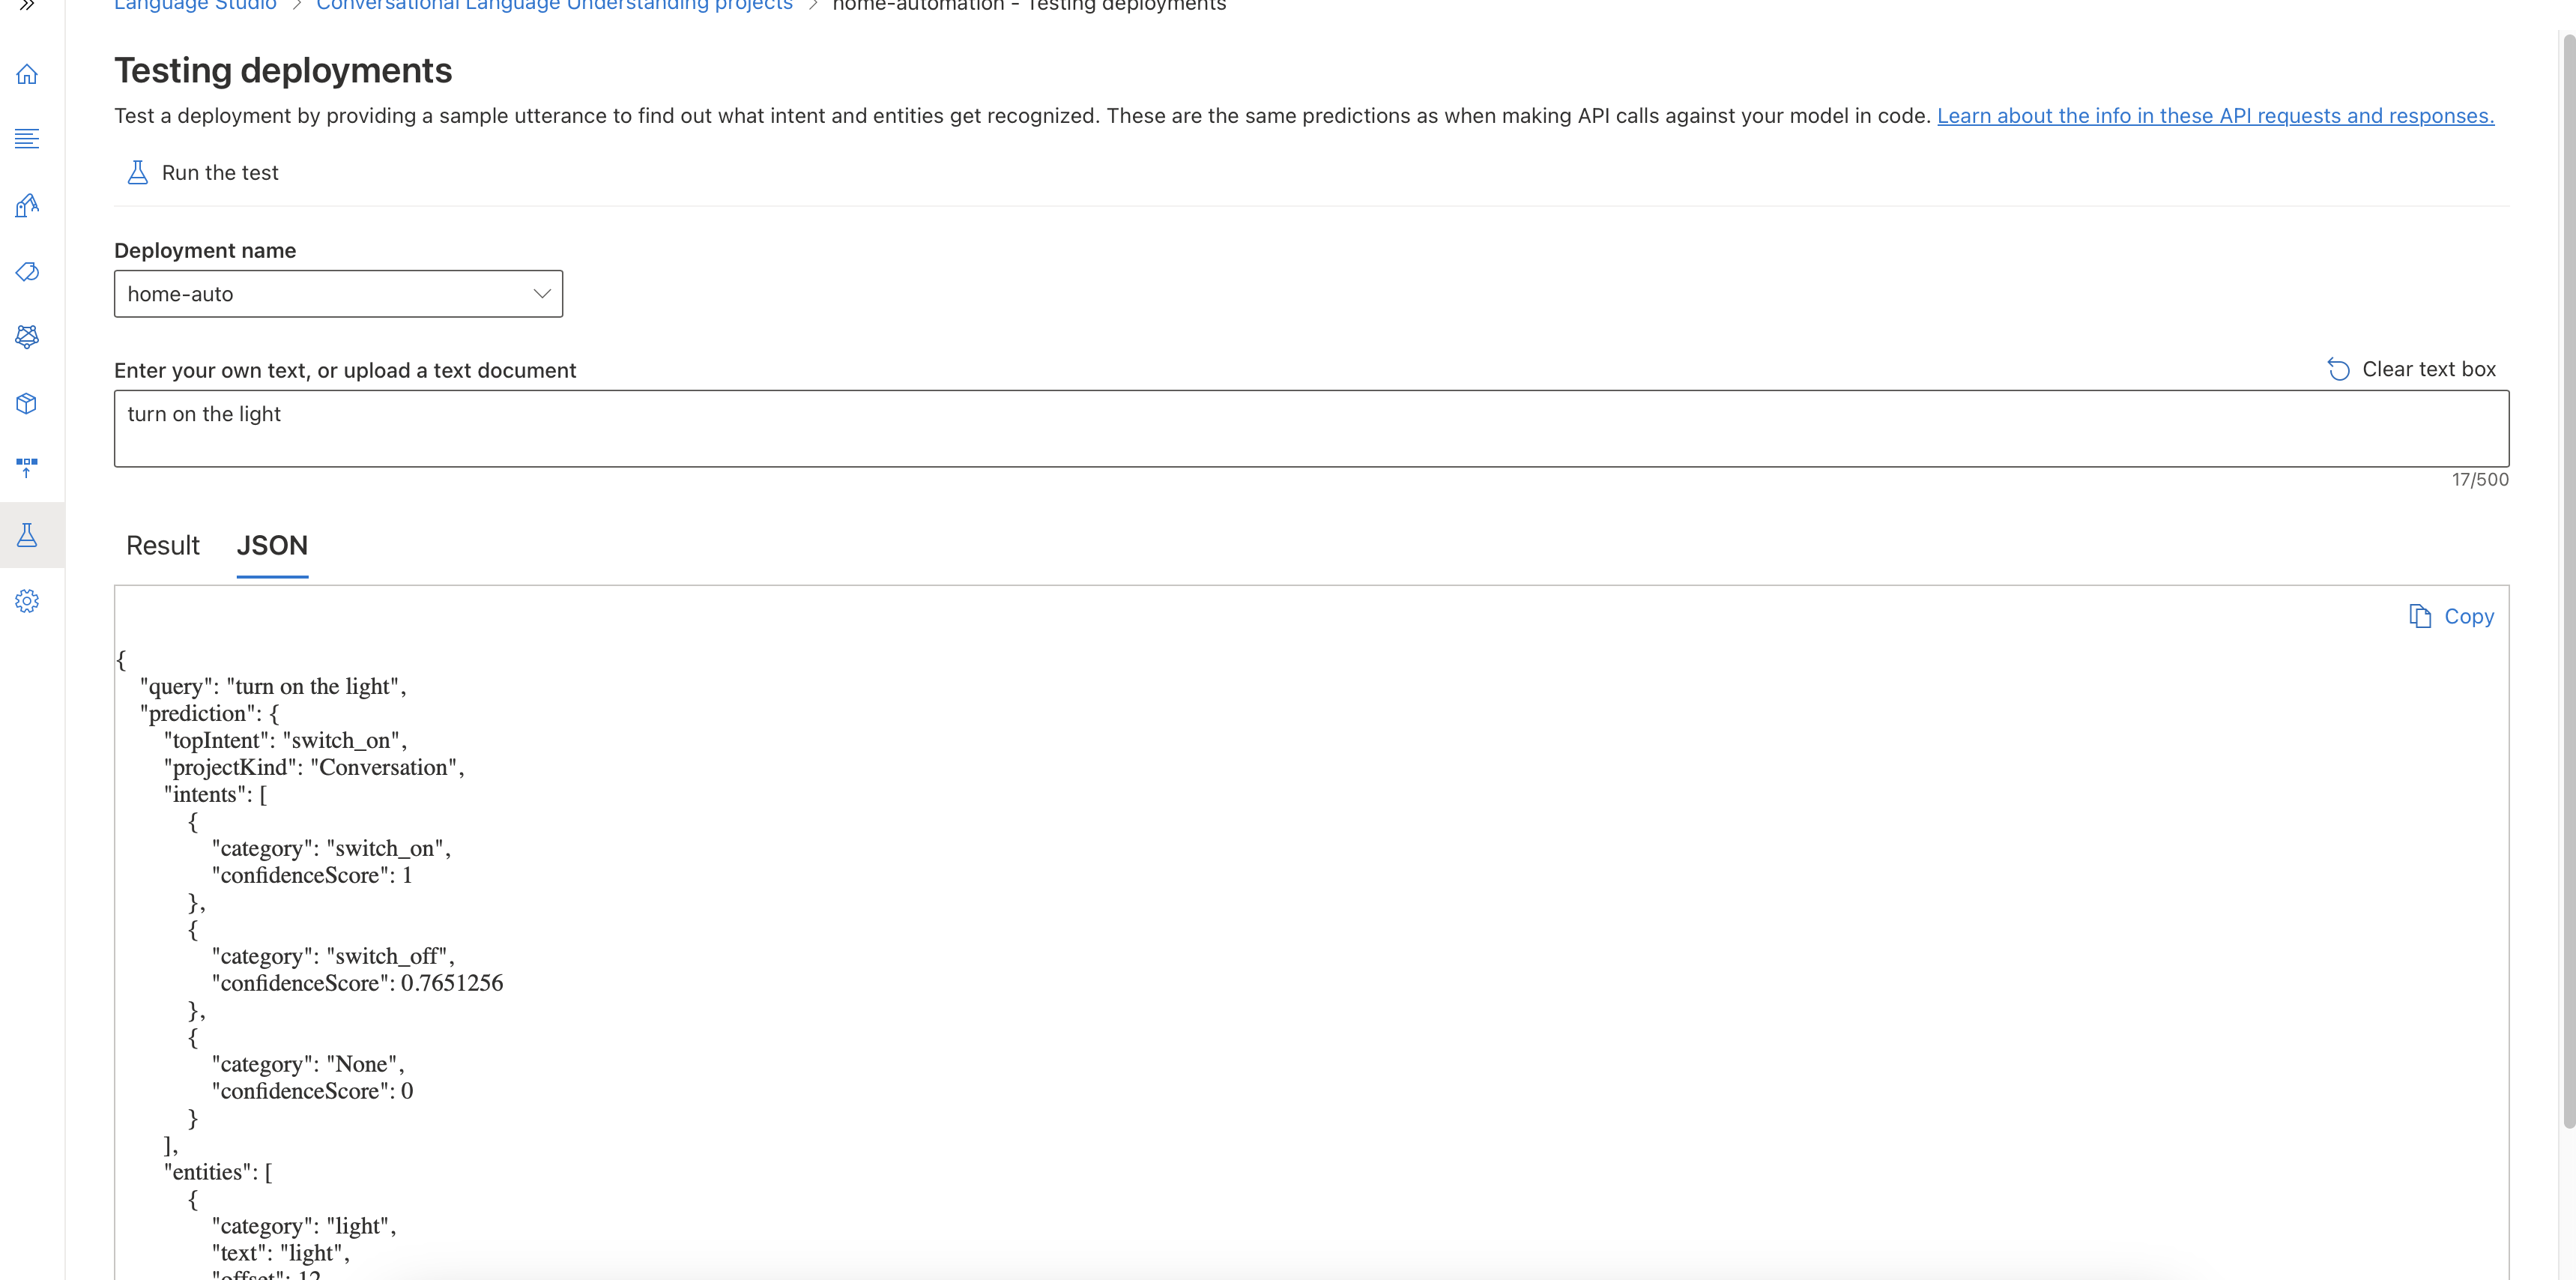
Task: Open the Data labeling sidebar icon
Action: tap(27, 206)
